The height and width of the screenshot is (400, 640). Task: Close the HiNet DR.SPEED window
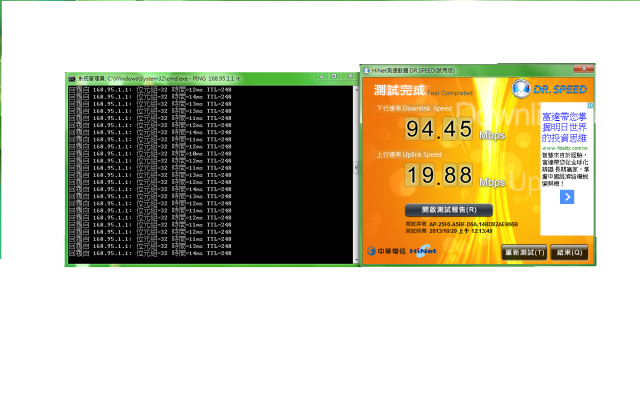tap(584, 69)
